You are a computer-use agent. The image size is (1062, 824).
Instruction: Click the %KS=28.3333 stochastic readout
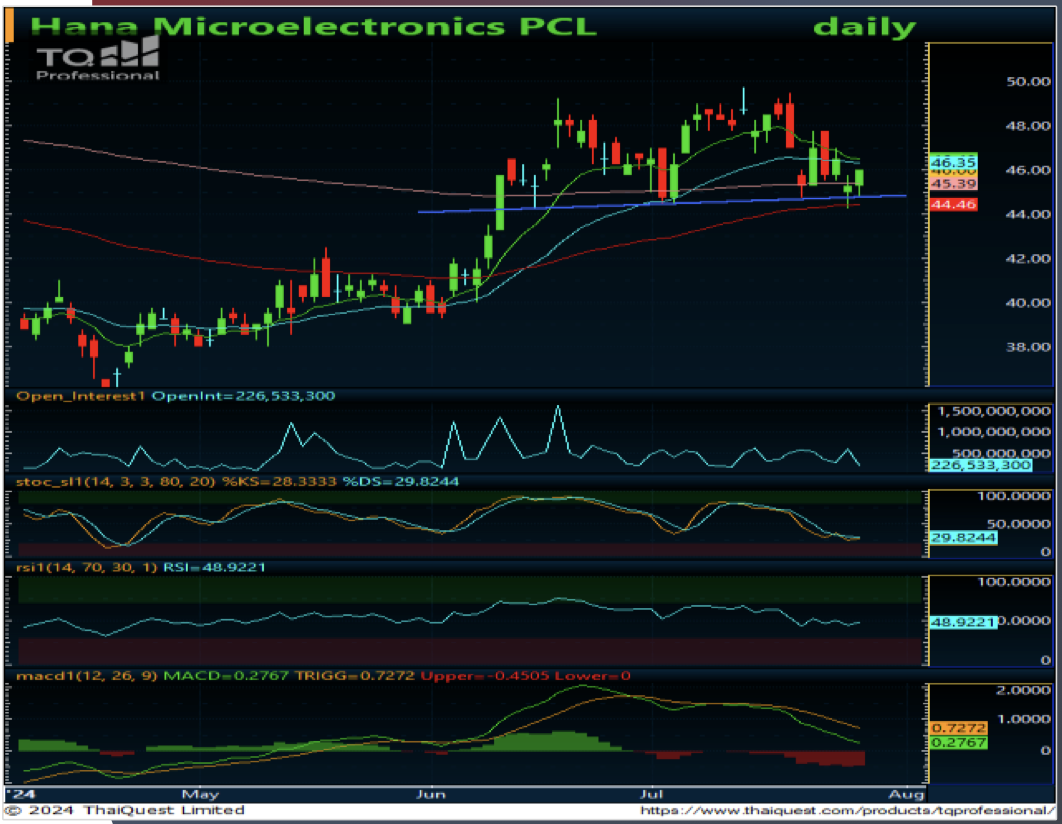pos(279,481)
